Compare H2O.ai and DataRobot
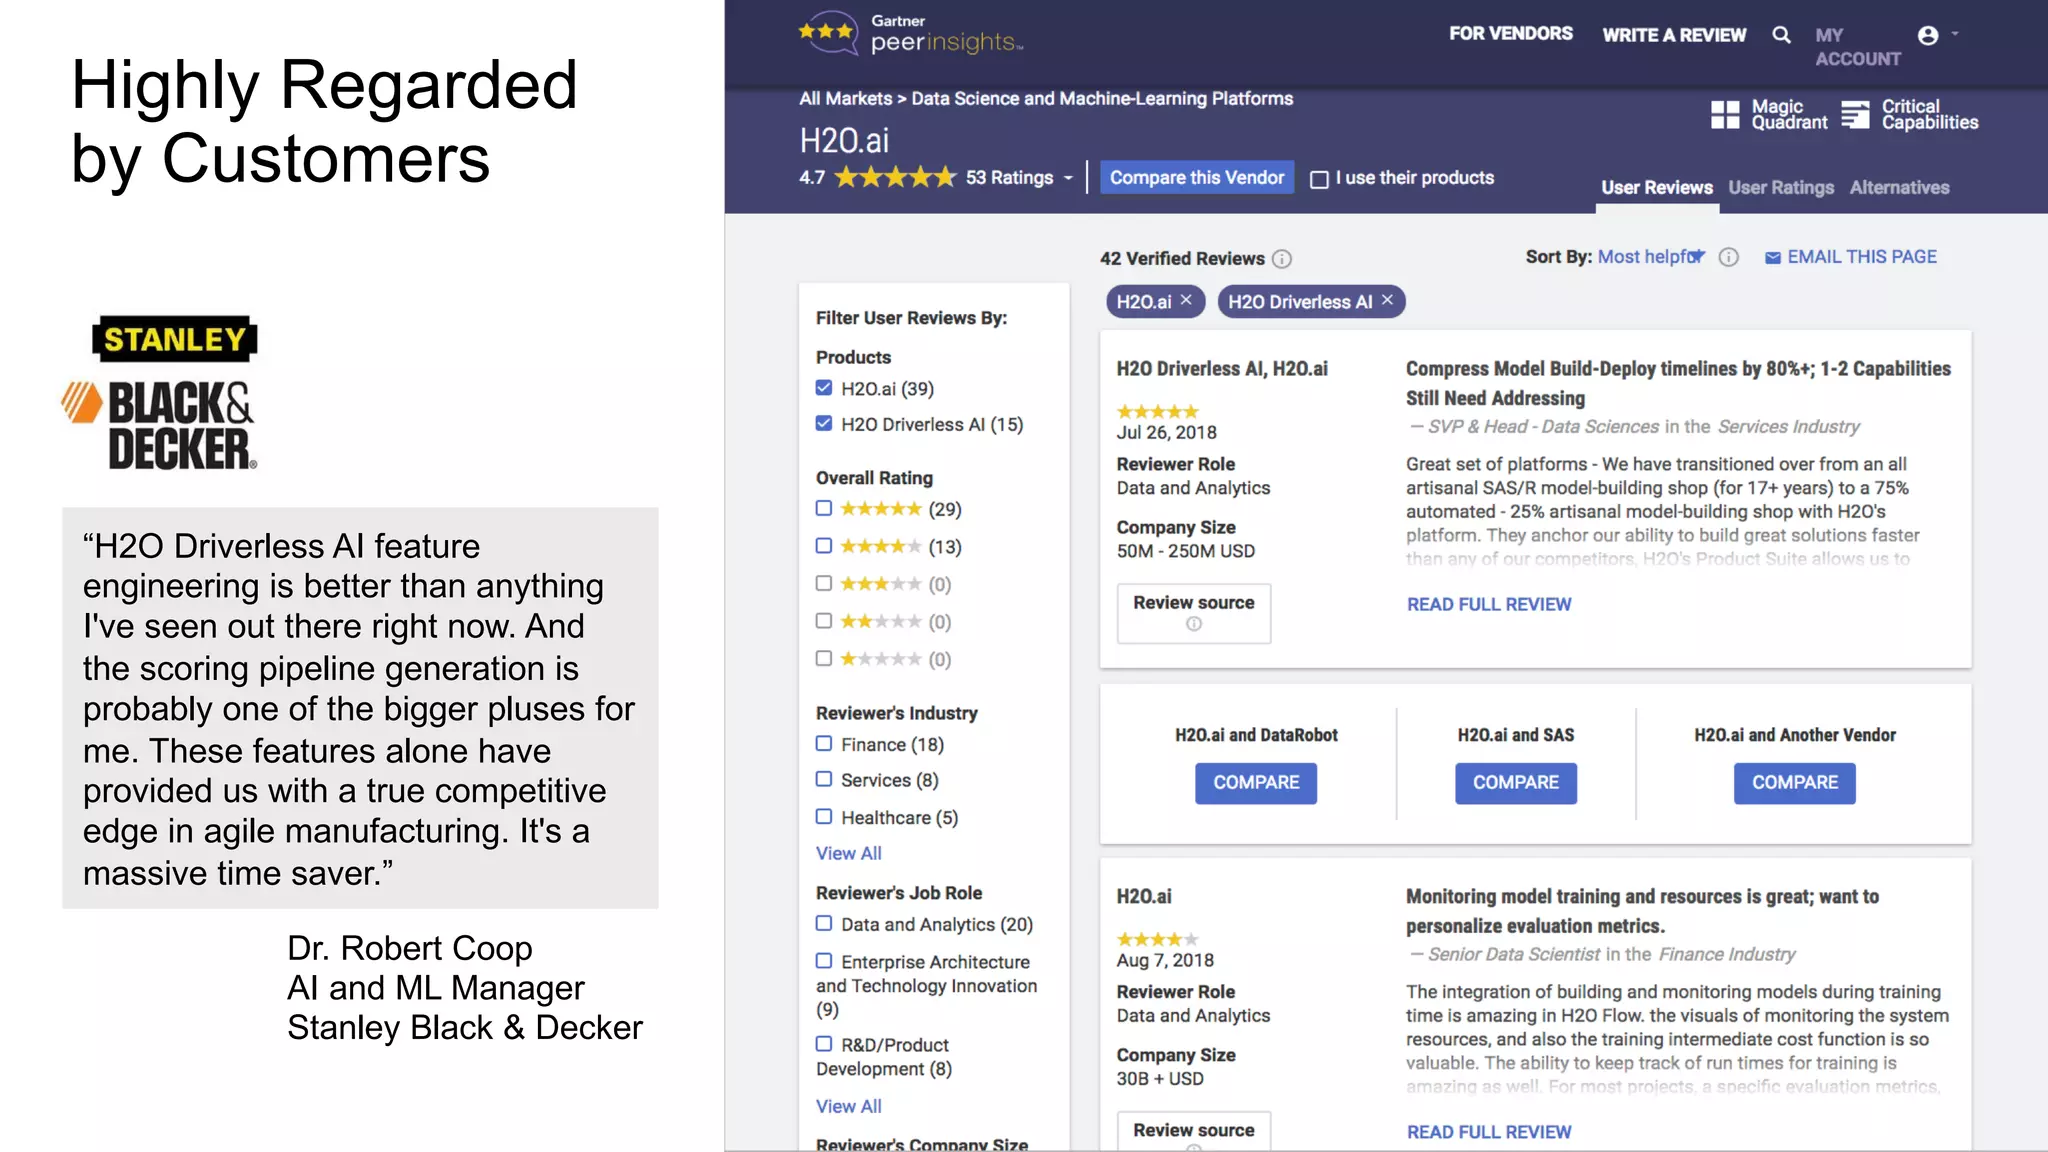2048x1152 pixels. [1256, 783]
